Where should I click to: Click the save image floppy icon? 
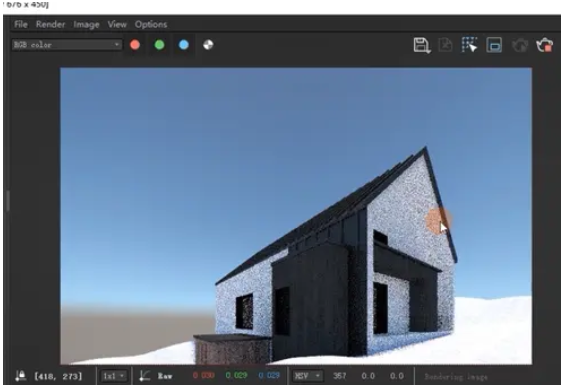[x=422, y=45]
